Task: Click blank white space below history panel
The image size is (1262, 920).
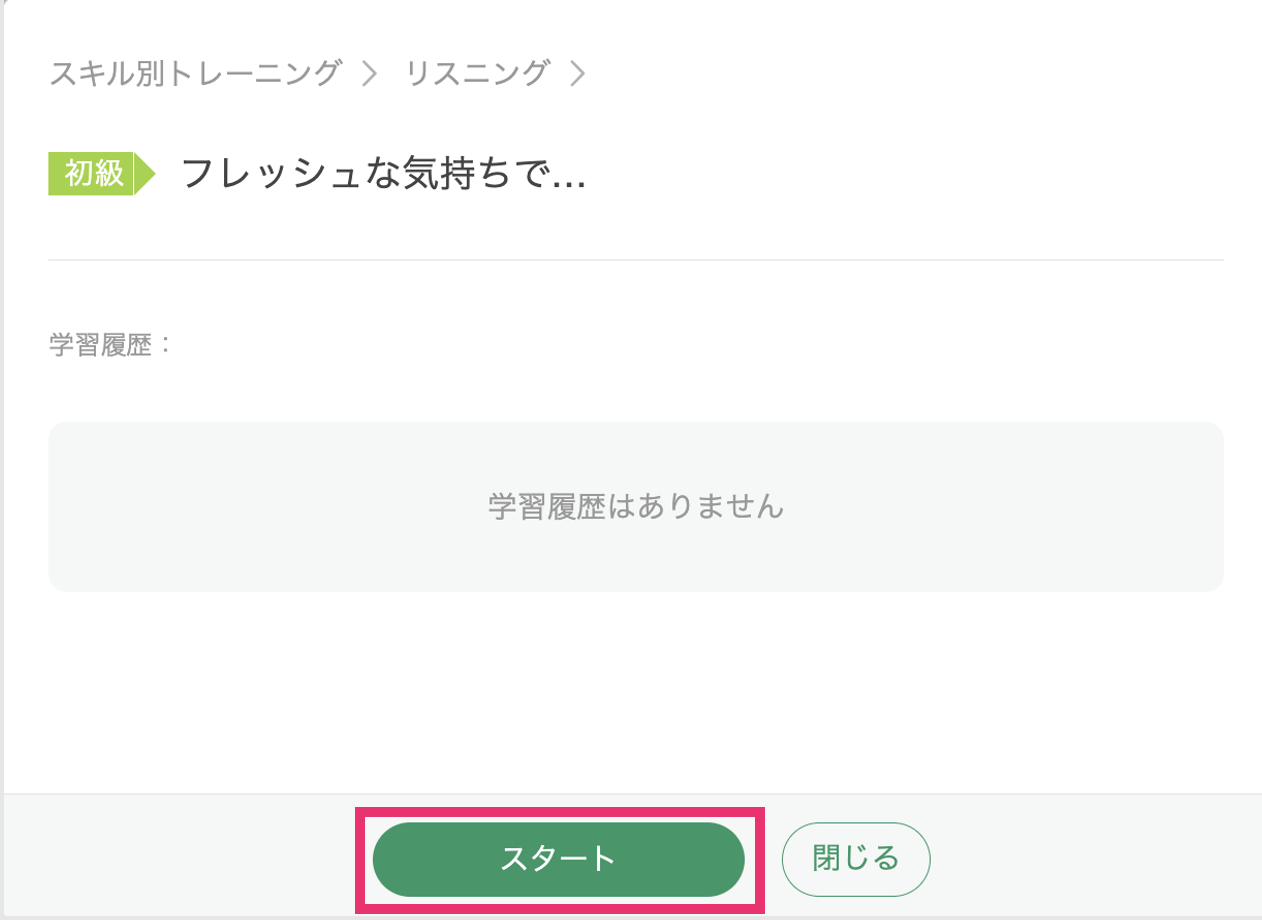Action: click(636, 690)
